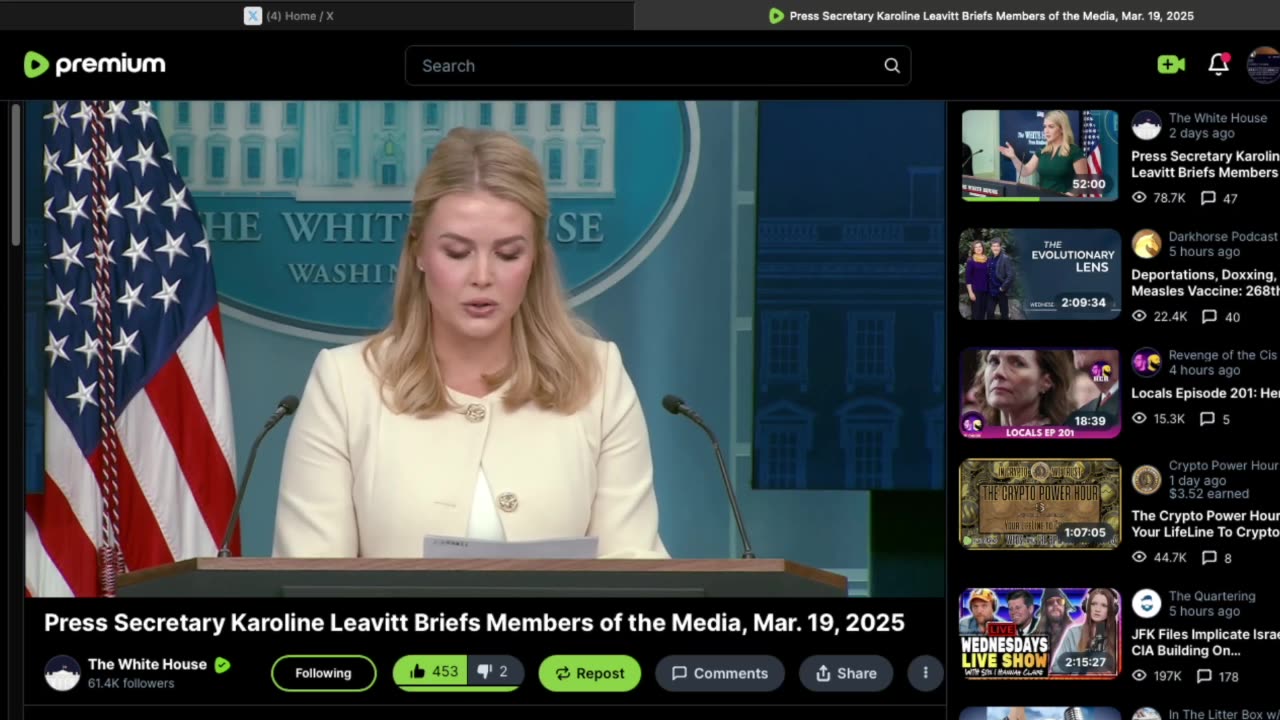Toggle the Following button

323,673
